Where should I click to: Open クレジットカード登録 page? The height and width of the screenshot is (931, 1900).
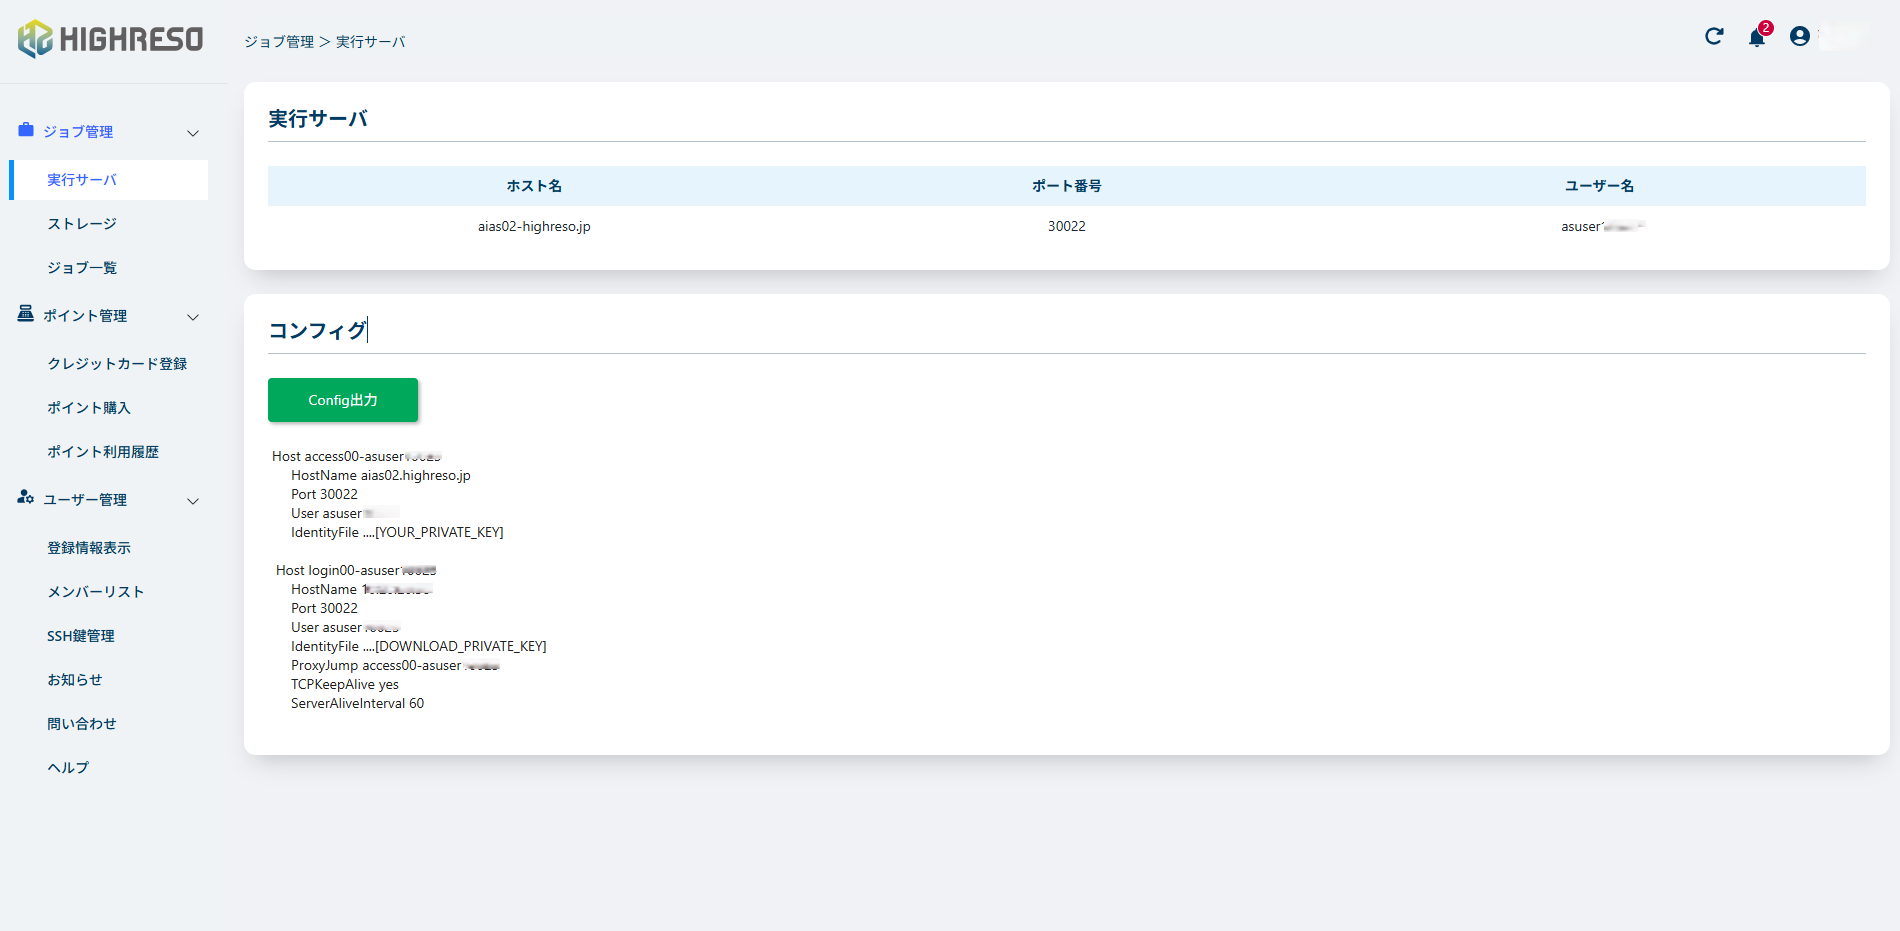click(117, 364)
